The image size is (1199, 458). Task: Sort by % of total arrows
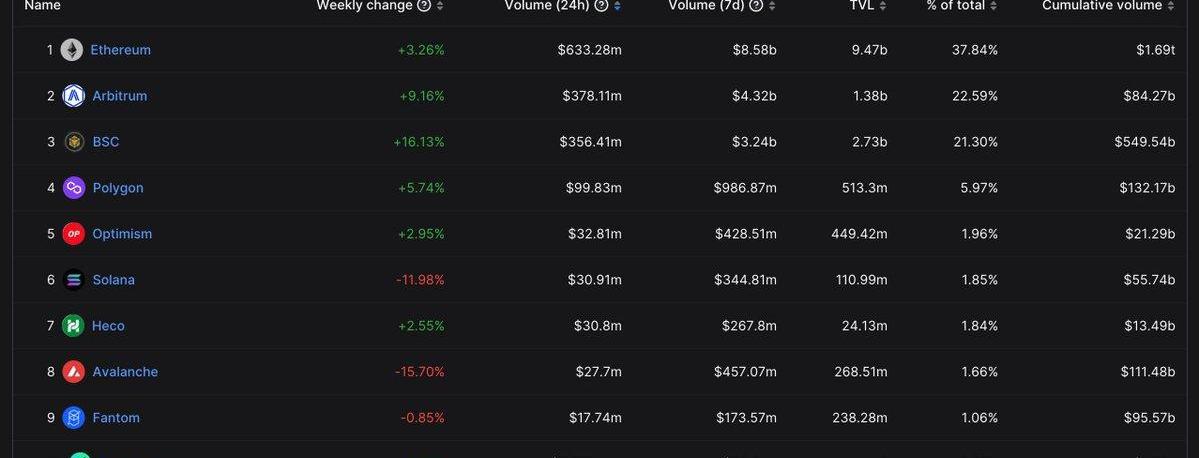tap(994, 6)
